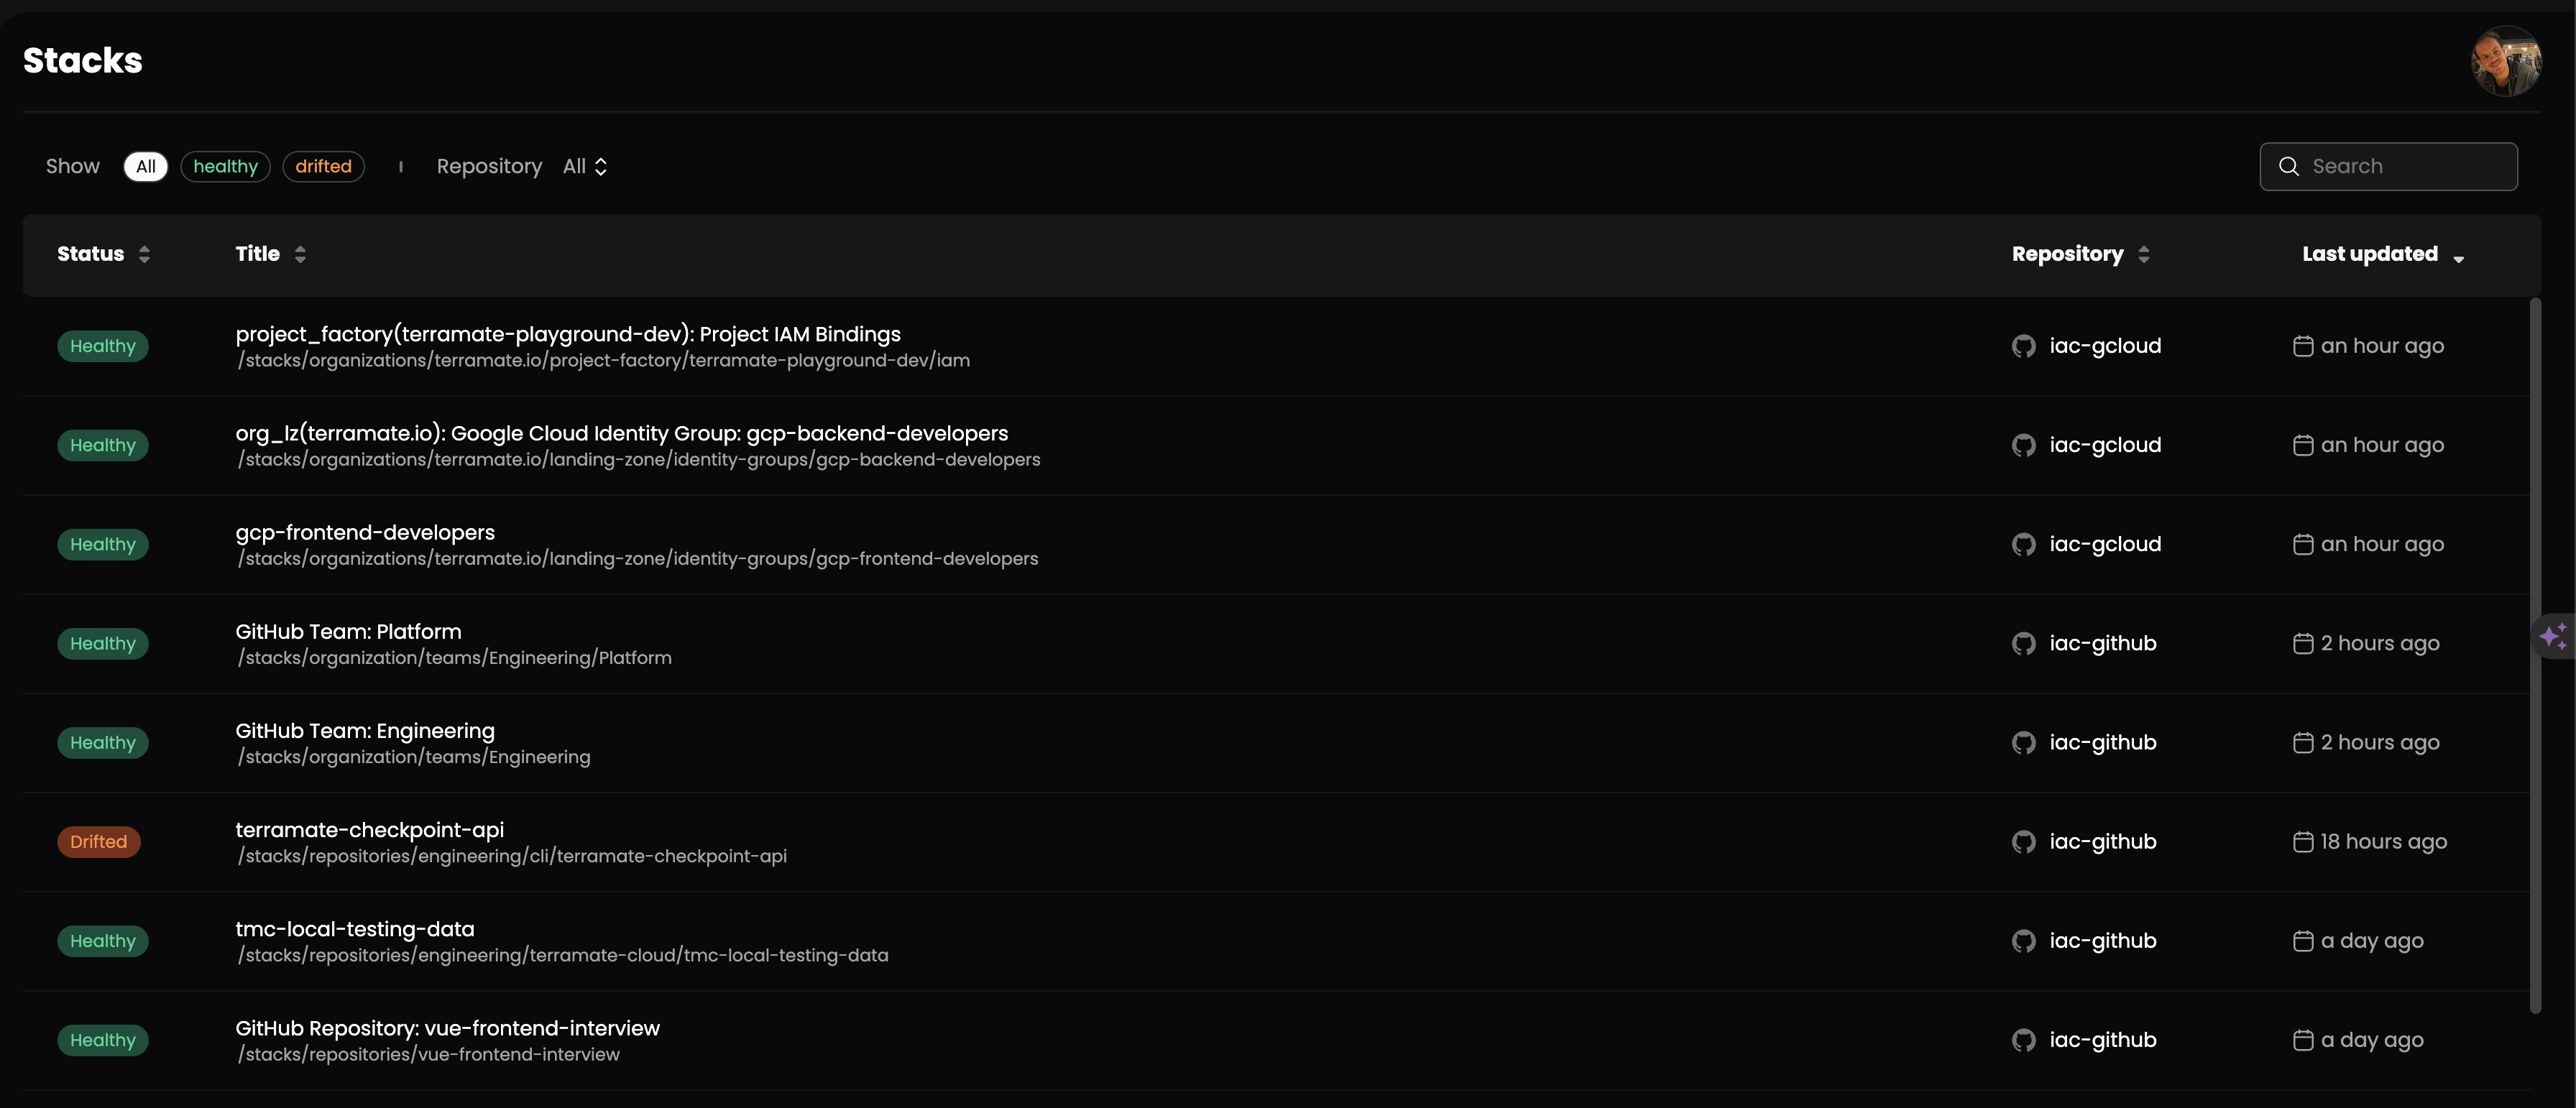
Task: Click GitHub icon in gcp-frontend-developers row
Action: coord(2023,545)
